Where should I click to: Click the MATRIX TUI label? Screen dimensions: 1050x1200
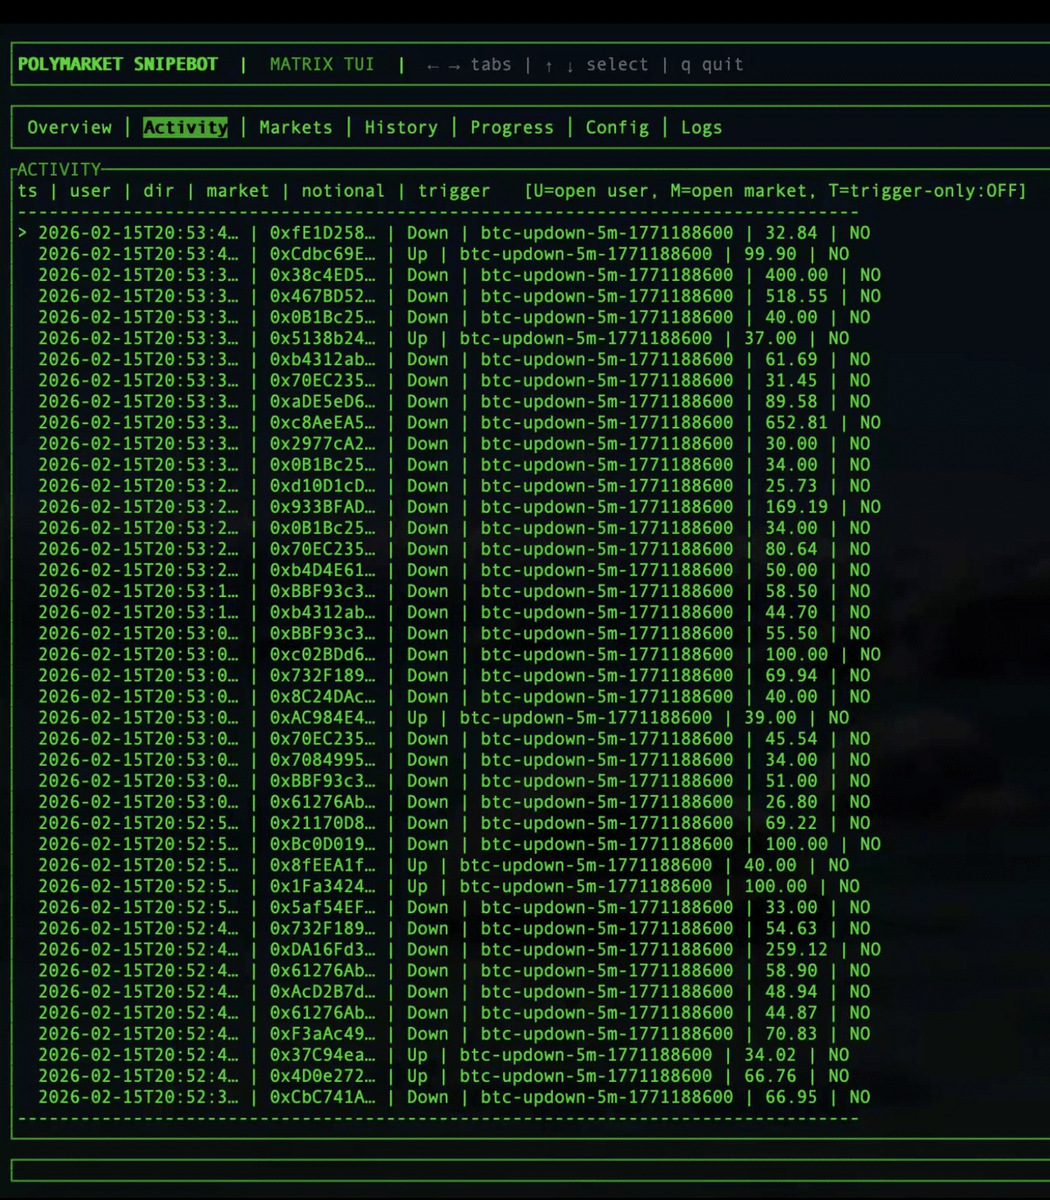coord(322,64)
